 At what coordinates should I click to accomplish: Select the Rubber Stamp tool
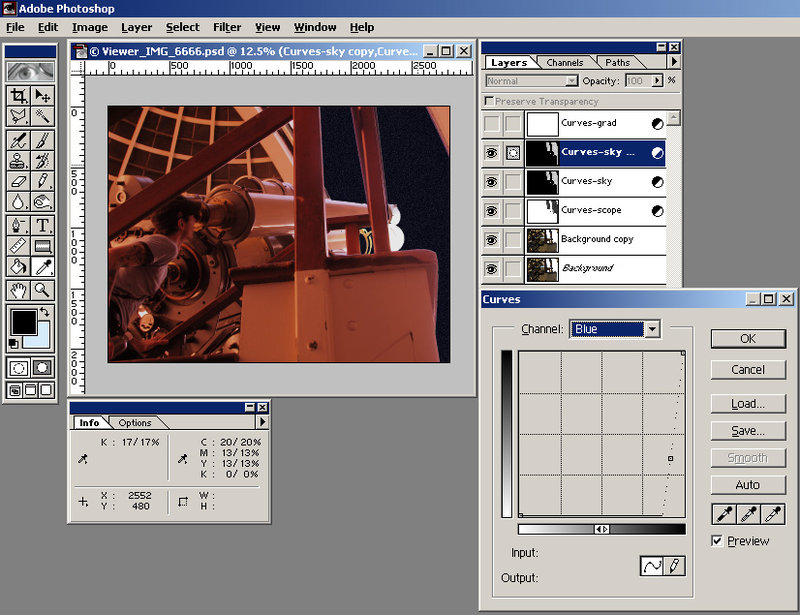click(x=18, y=161)
